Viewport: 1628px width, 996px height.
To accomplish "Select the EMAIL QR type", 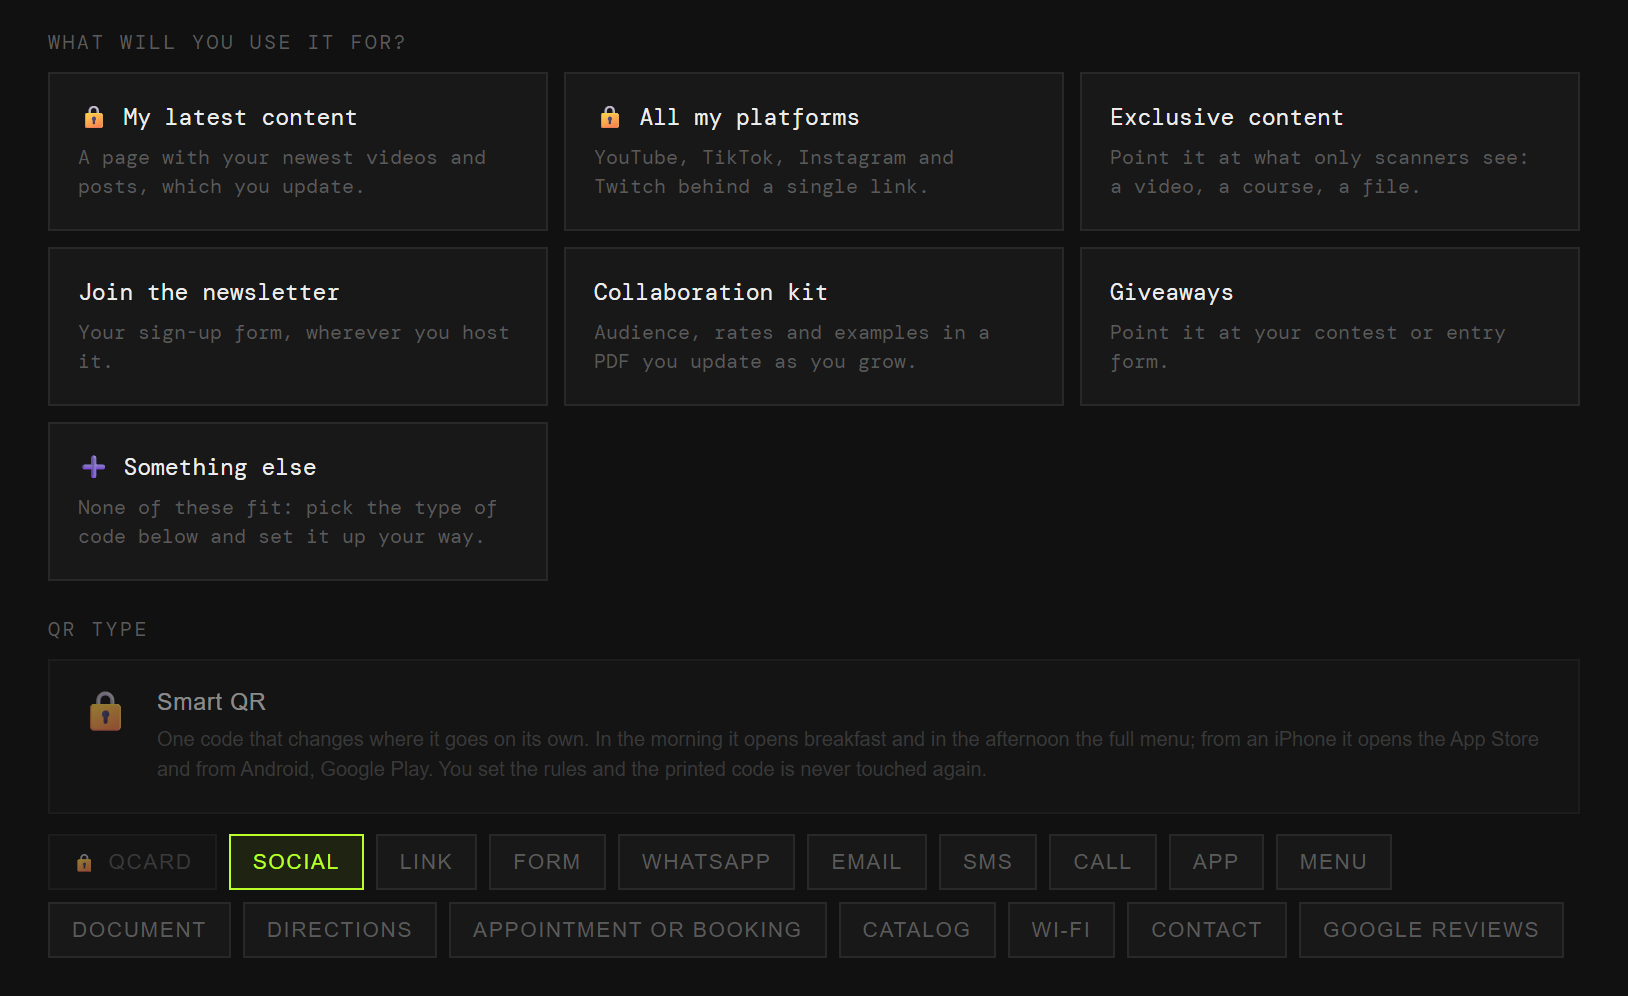I will 867,862.
